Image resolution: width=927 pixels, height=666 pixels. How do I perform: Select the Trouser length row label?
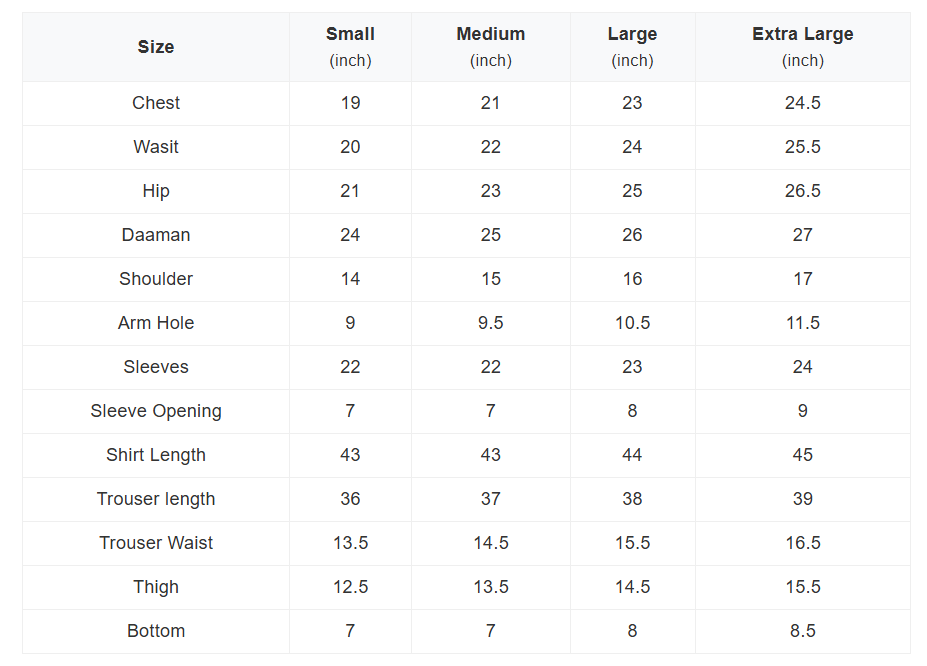(156, 499)
